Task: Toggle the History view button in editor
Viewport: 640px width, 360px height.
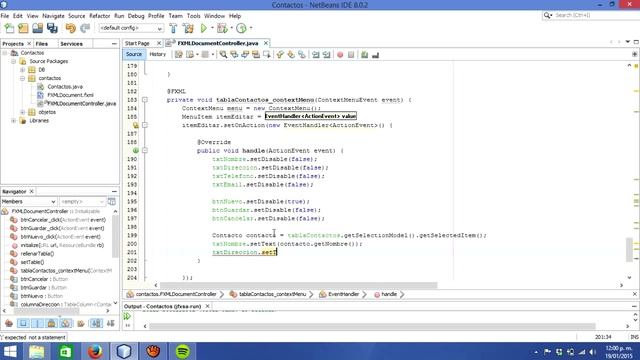Action: click(158, 54)
